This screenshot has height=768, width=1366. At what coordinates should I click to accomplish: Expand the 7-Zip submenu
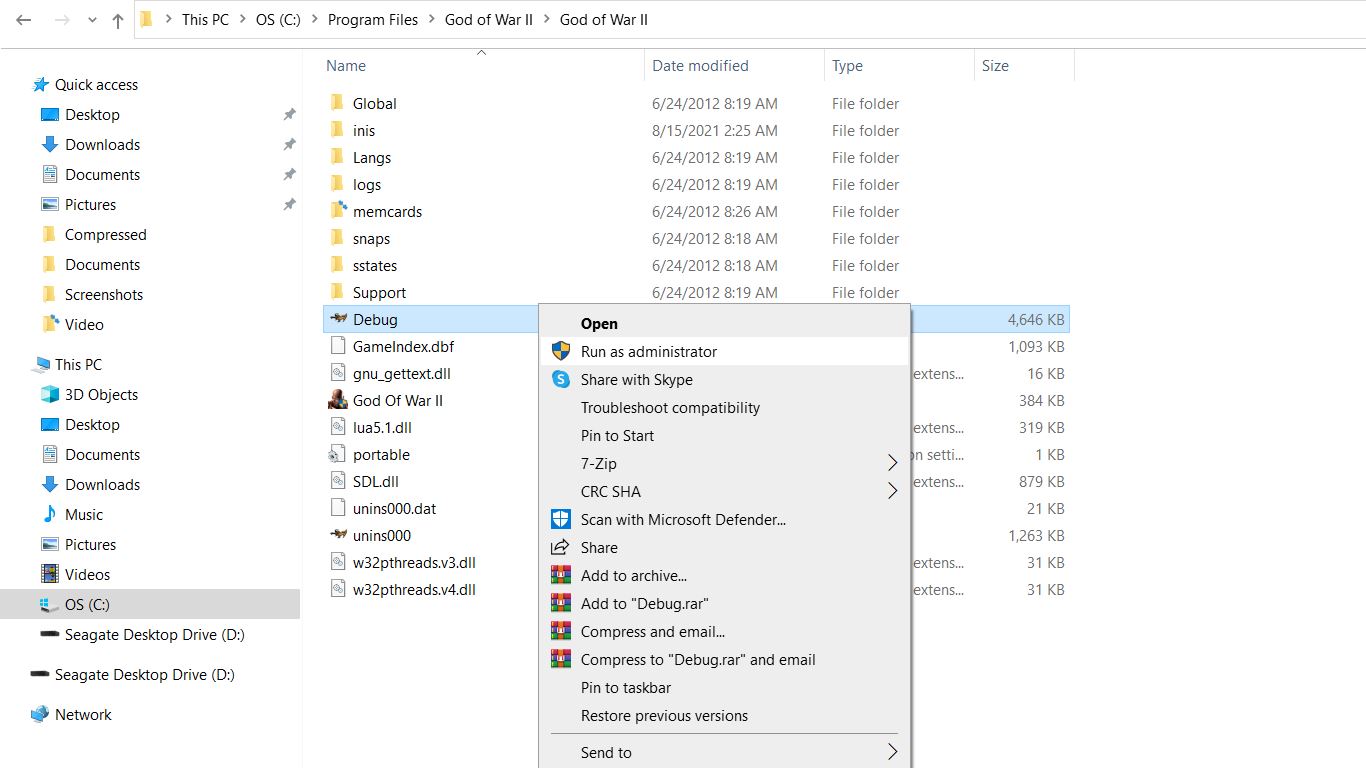[892, 464]
